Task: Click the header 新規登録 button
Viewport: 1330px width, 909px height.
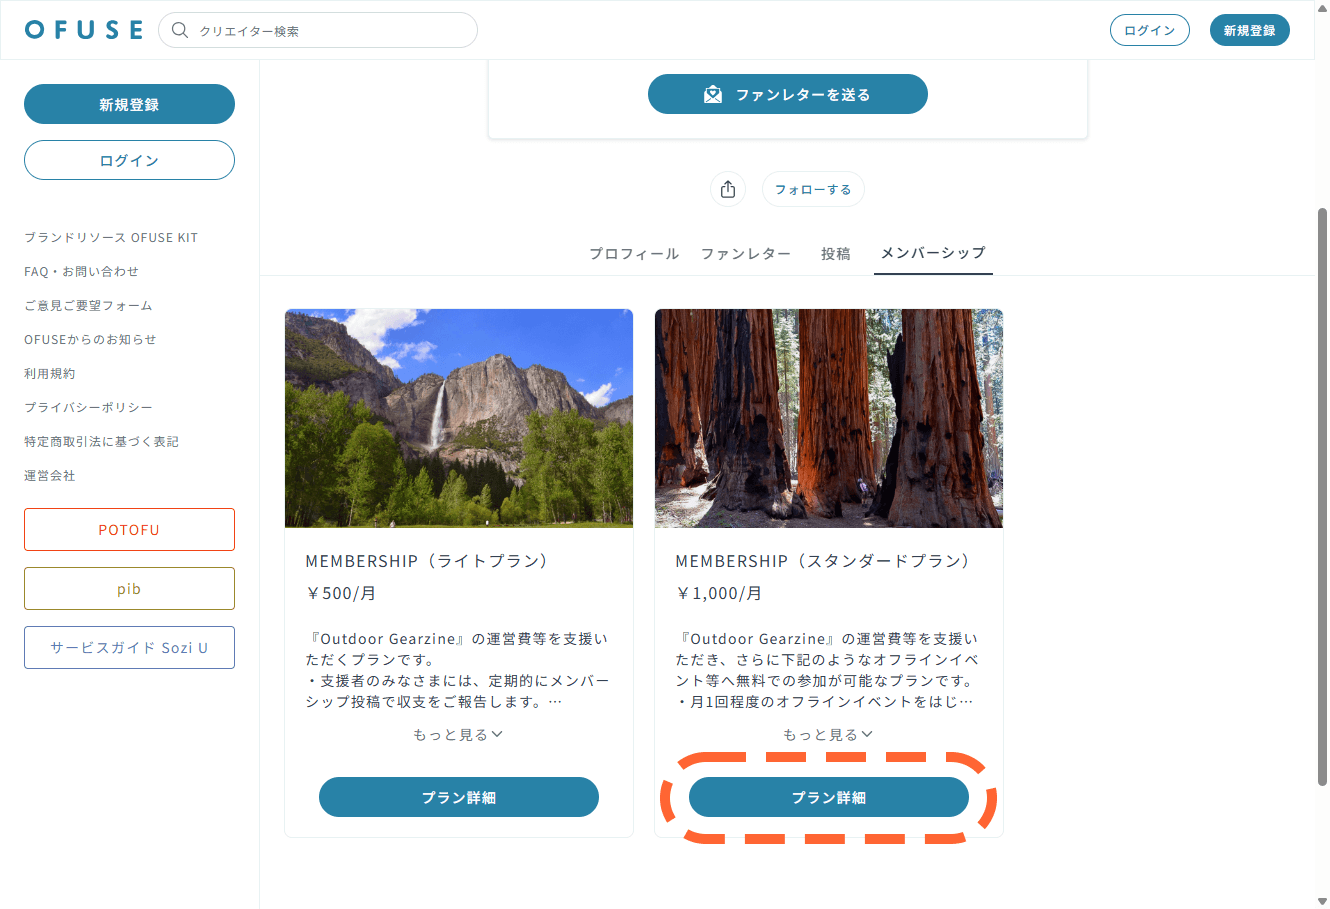Action: 1249,31
